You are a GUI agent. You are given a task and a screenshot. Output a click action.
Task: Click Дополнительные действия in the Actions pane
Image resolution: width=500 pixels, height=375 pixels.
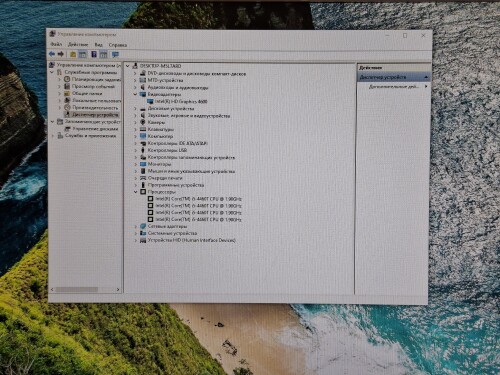tap(393, 87)
